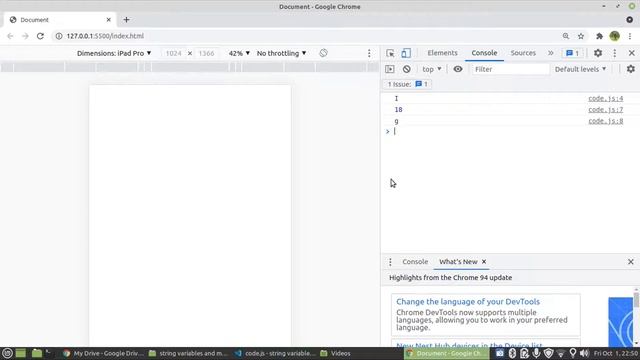This screenshot has width=640, height=360.
Task: Select the Document browser tab
Action: (x=60, y=20)
